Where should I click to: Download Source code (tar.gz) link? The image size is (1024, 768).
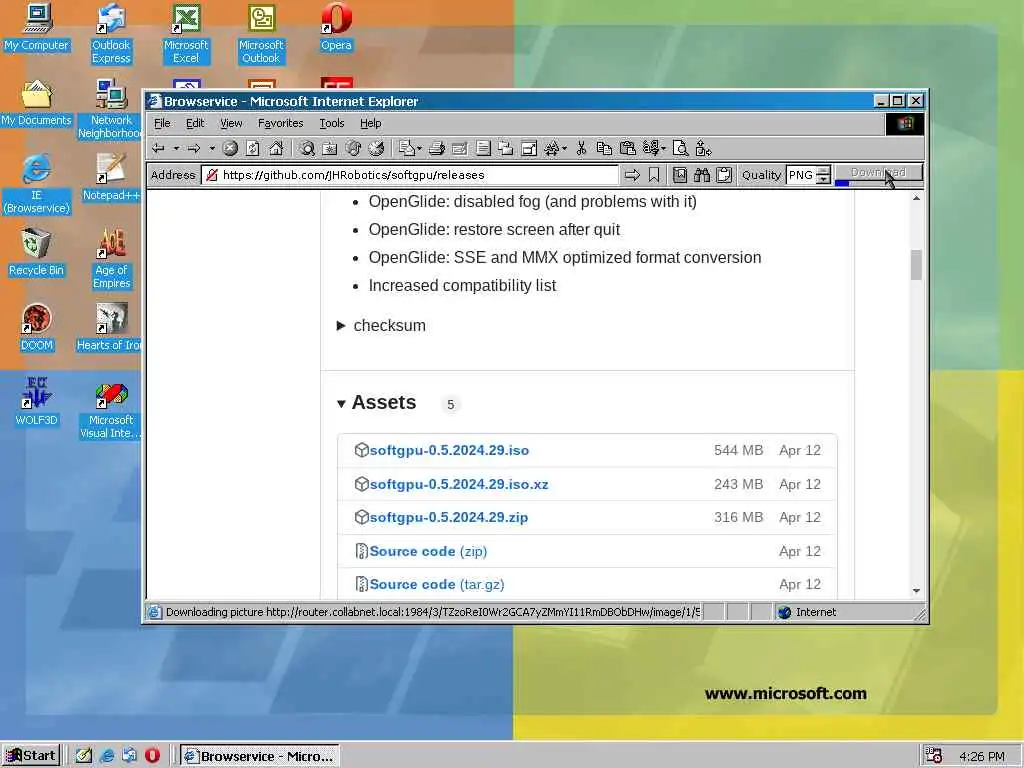point(437,585)
